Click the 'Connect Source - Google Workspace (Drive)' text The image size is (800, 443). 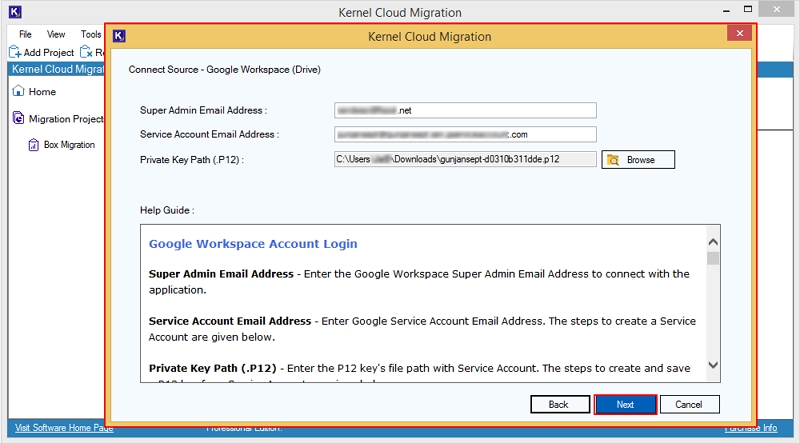click(x=224, y=69)
